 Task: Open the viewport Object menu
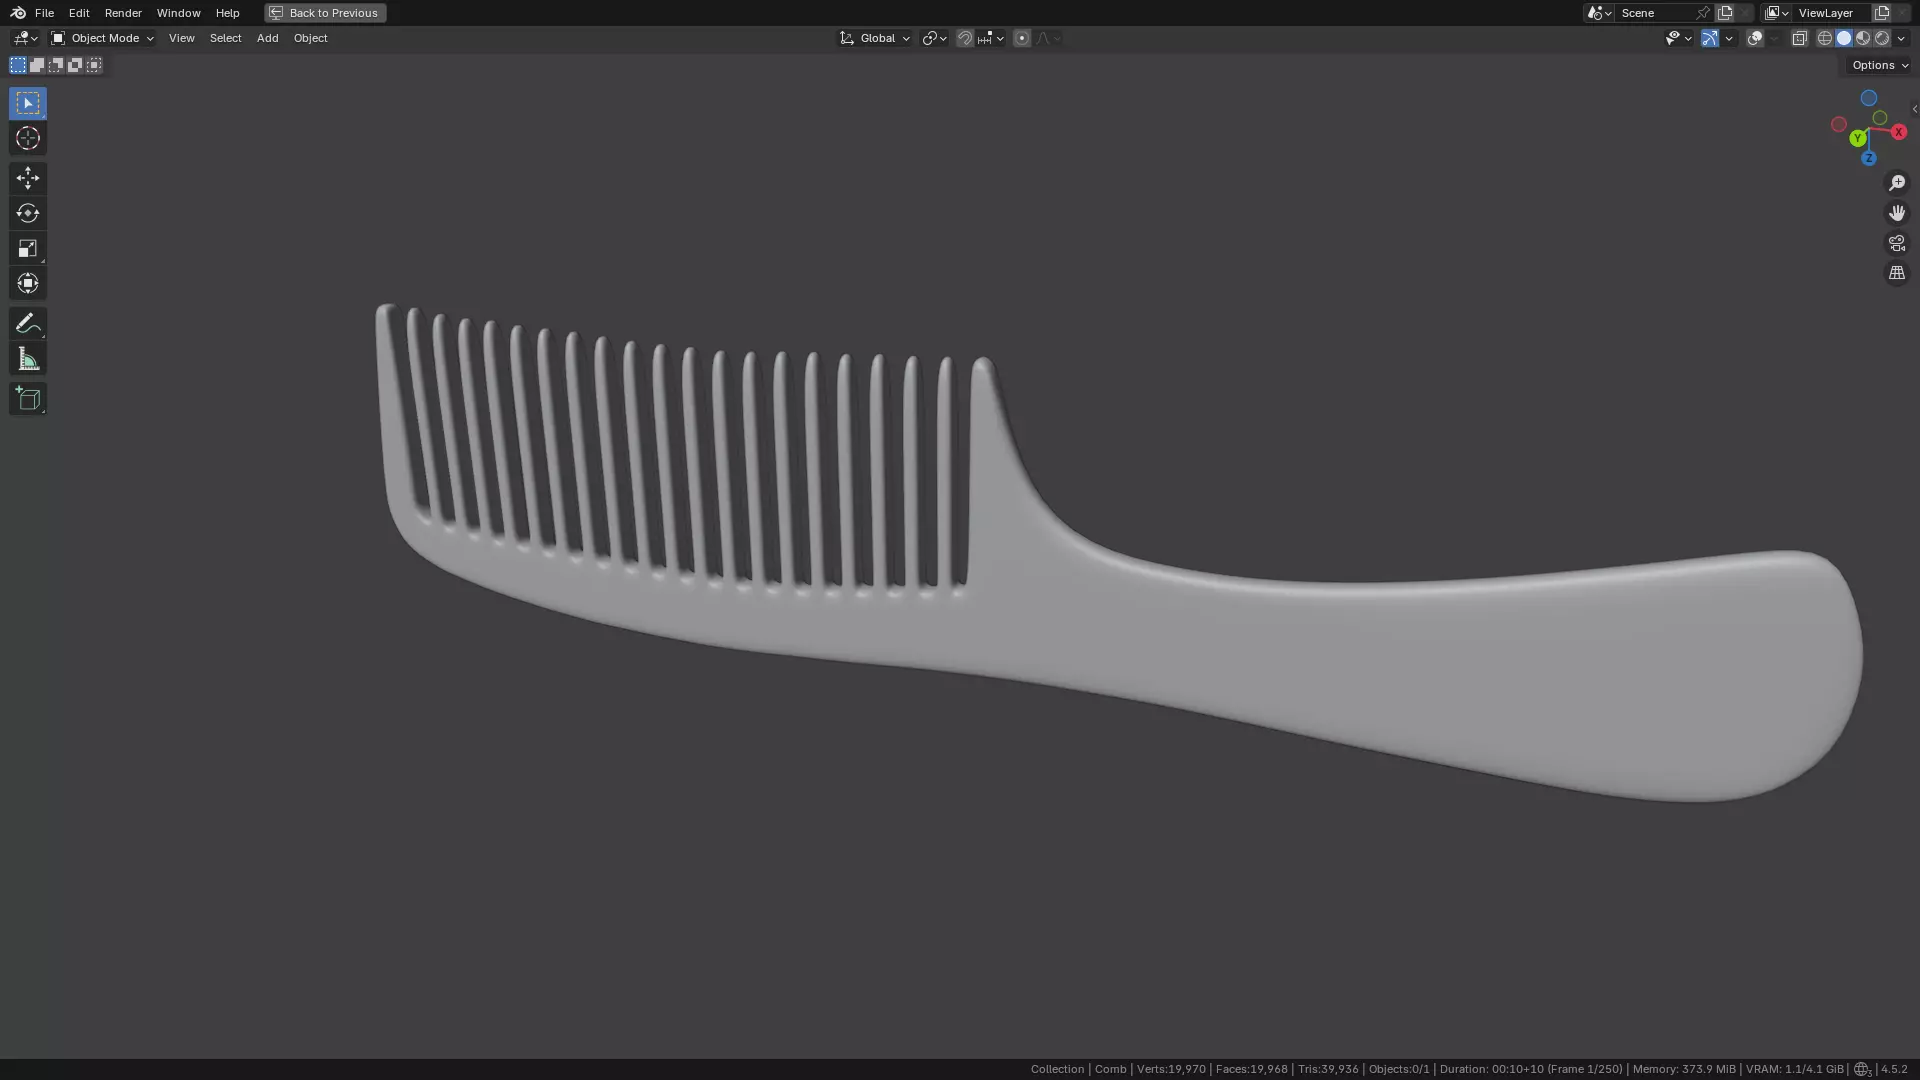pos(310,38)
